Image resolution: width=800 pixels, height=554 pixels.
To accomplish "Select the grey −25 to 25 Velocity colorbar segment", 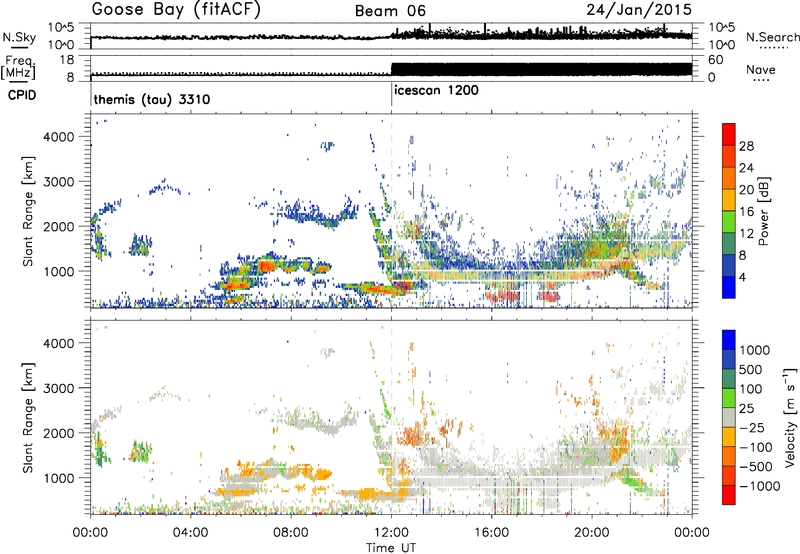I will point(729,417).
